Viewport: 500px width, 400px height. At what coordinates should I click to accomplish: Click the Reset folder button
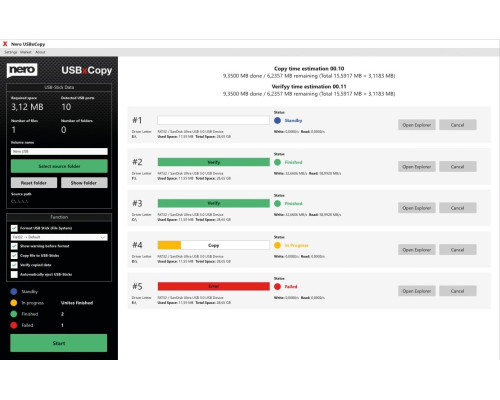[34, 183]
